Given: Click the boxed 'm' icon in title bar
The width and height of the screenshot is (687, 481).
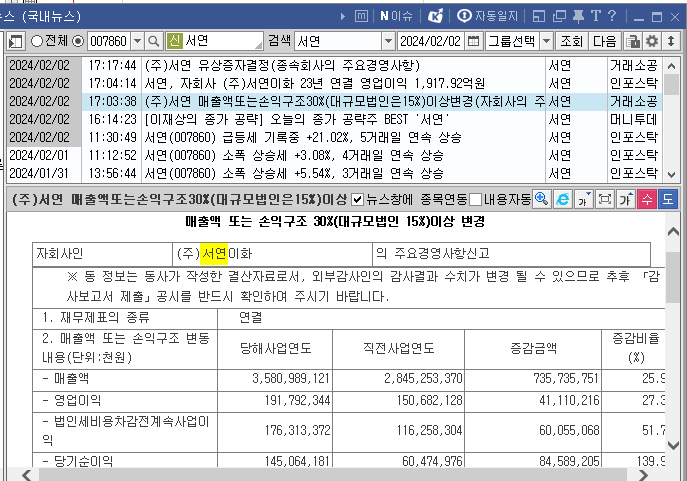Looking at the screenshot, I should coord(361,17).
